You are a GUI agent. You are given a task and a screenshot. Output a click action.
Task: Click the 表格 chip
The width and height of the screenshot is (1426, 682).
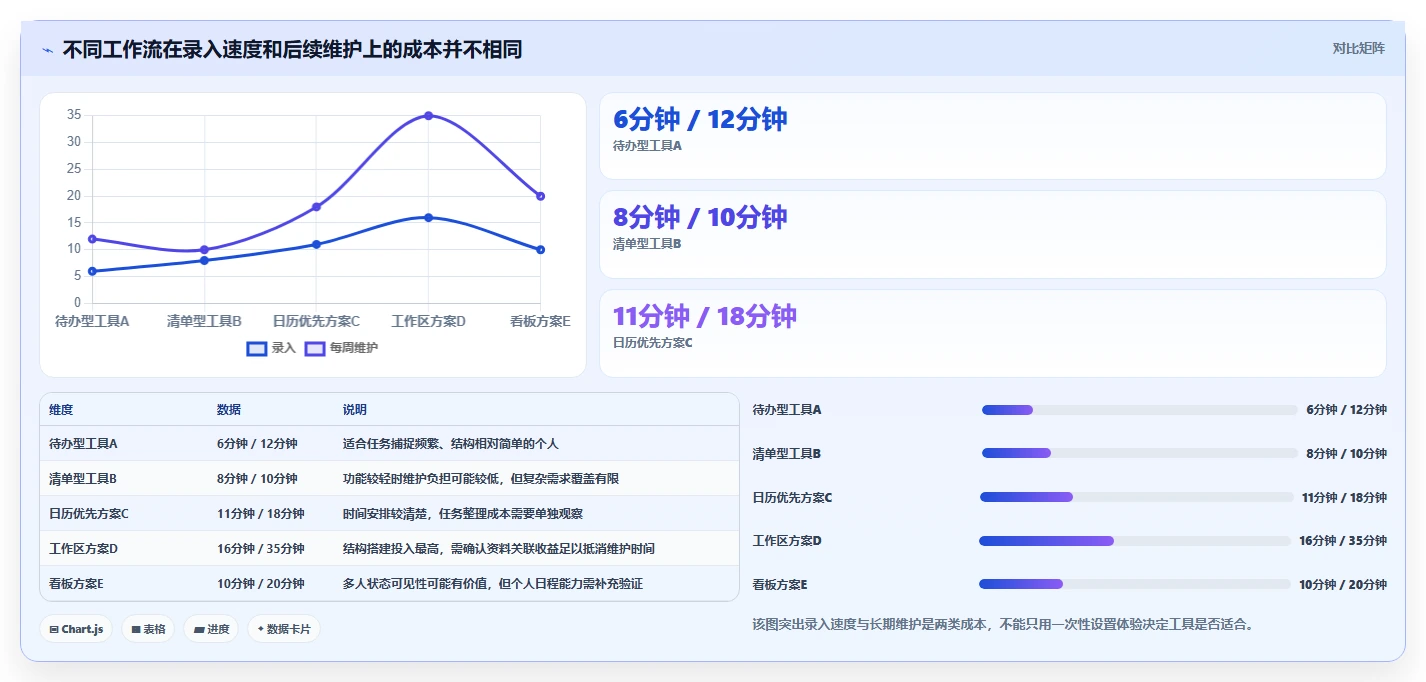point(149,629)
